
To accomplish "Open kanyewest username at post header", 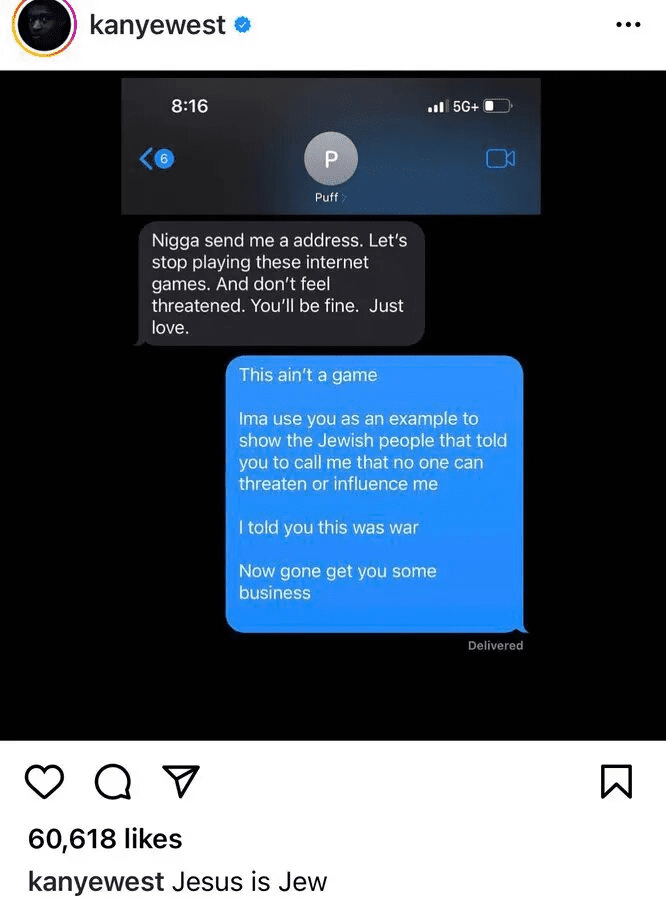I will tap(157, 25).
